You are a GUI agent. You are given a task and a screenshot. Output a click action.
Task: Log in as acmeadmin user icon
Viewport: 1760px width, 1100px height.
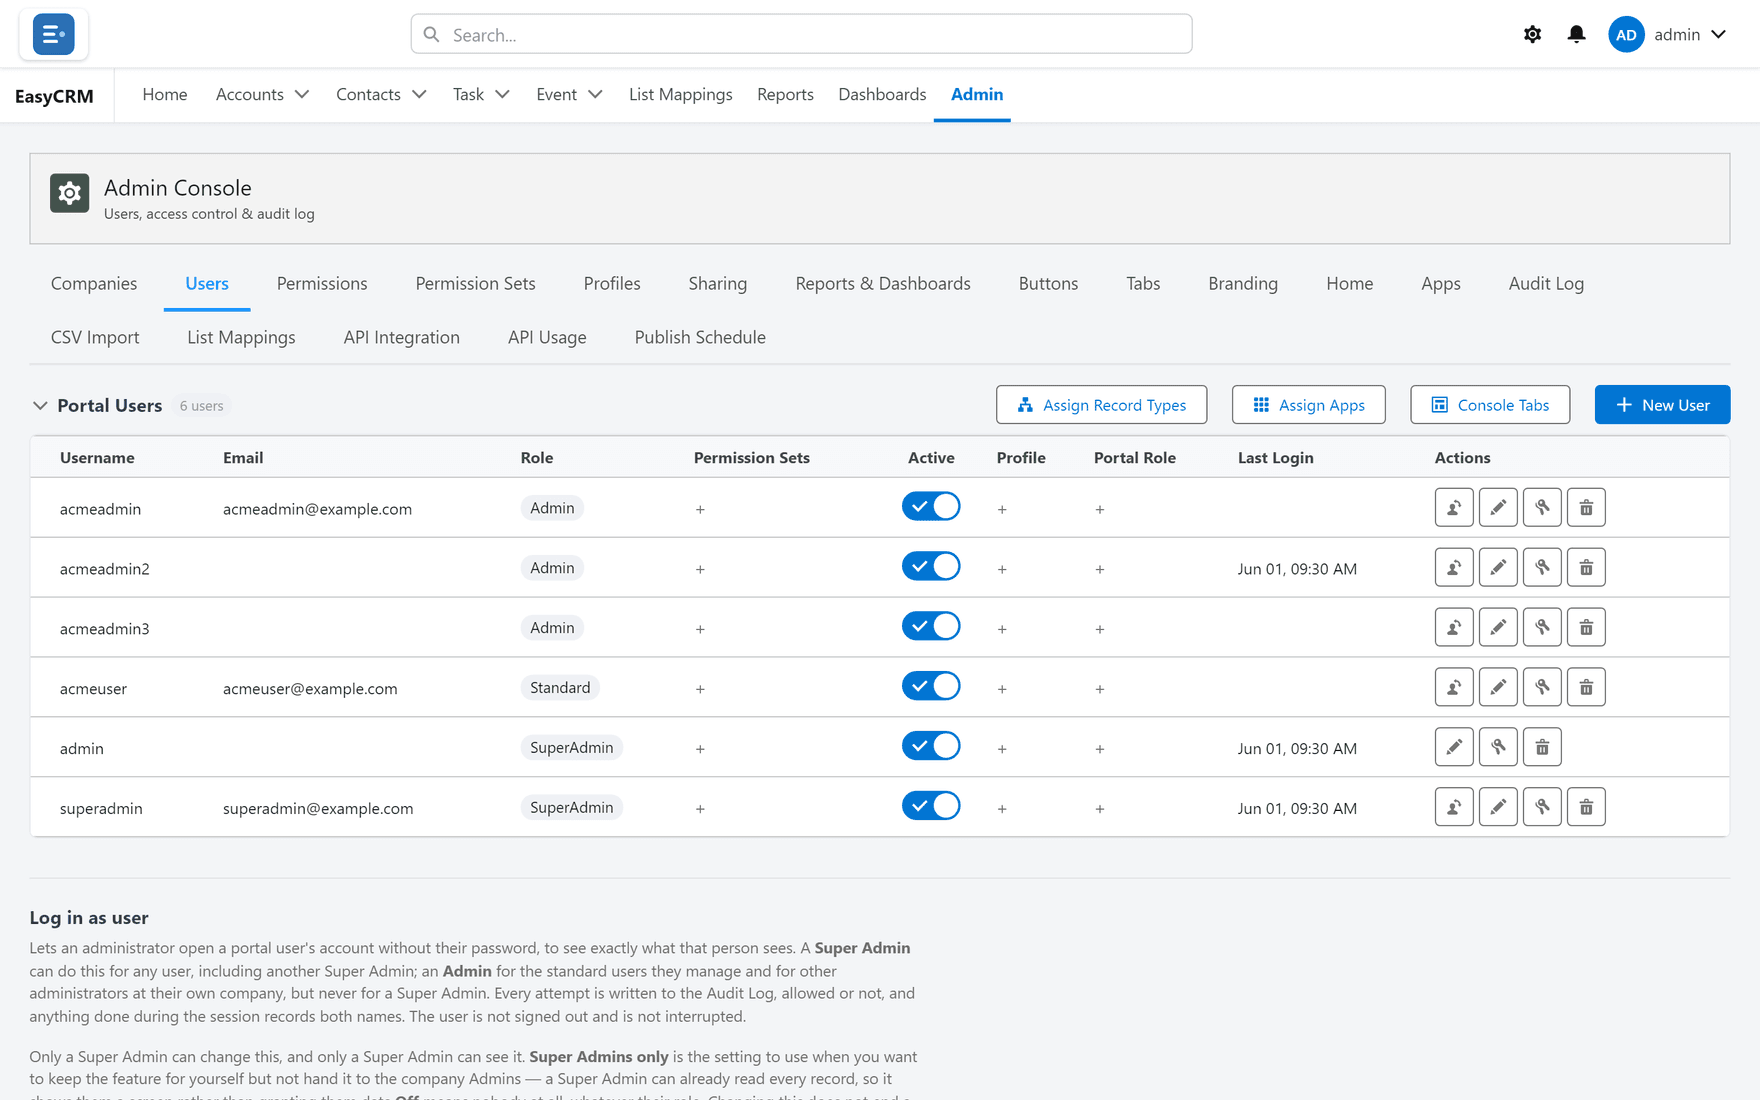point(1454,508)
